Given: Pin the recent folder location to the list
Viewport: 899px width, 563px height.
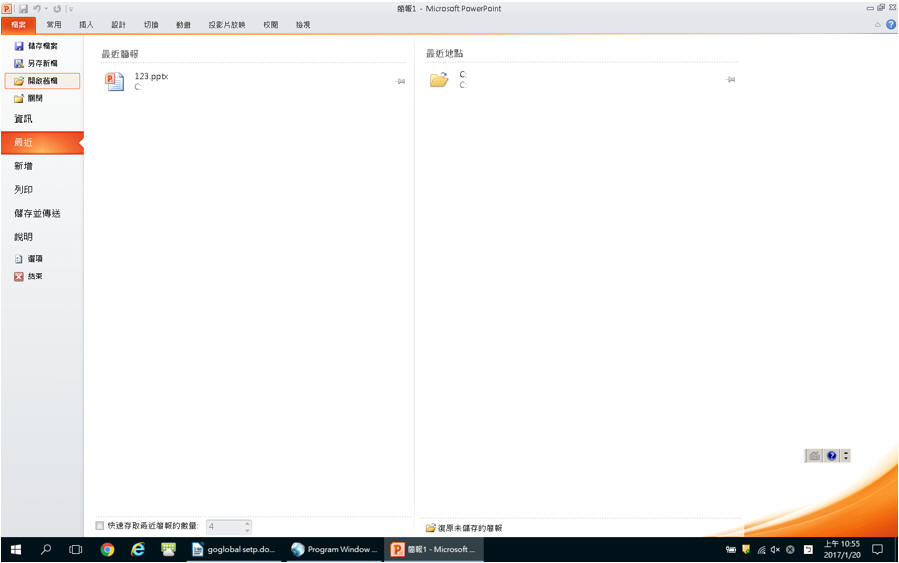Looking at the screenshot, I should (730, 80).
